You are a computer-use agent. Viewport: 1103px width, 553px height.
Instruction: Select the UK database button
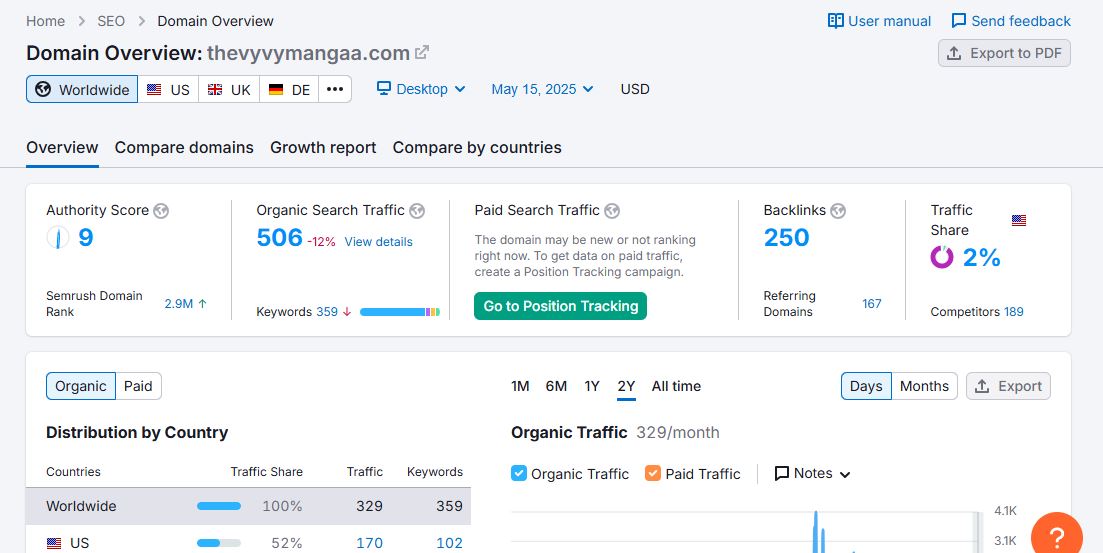pos(229,89)
